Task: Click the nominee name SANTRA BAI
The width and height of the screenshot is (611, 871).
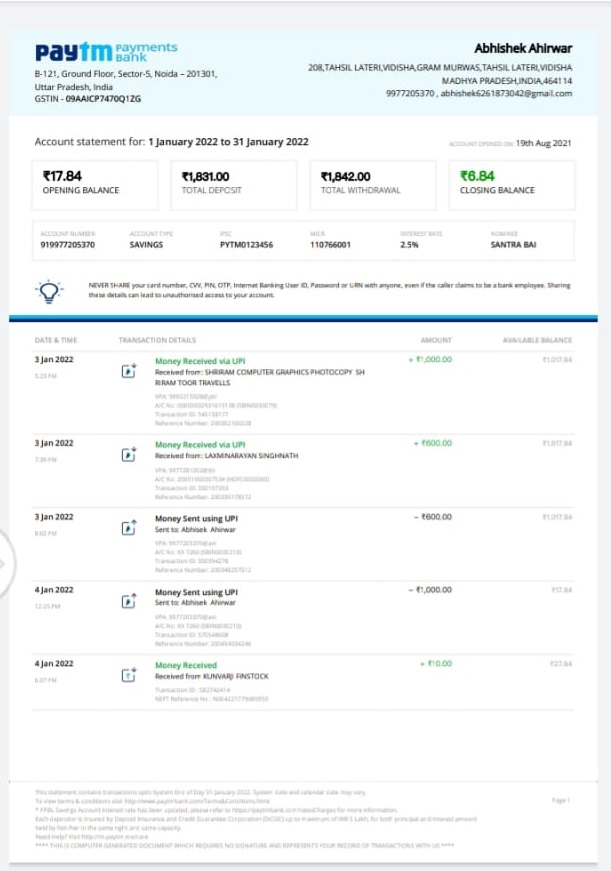Action: (513, 244)
